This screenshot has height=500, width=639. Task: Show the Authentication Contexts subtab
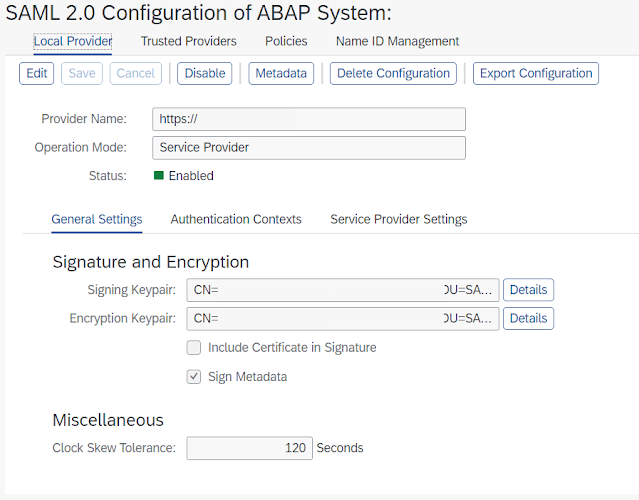[236, 219]
